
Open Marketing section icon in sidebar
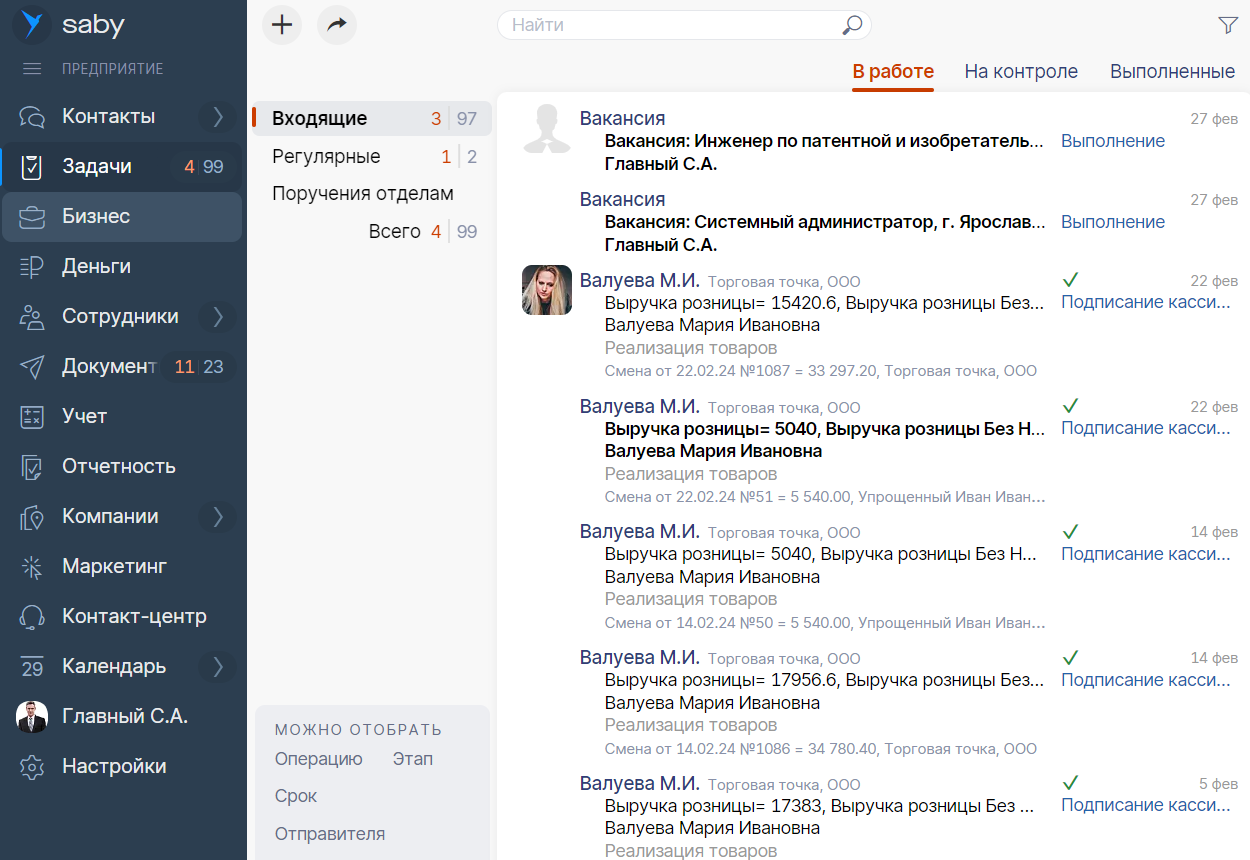[32, 567]
